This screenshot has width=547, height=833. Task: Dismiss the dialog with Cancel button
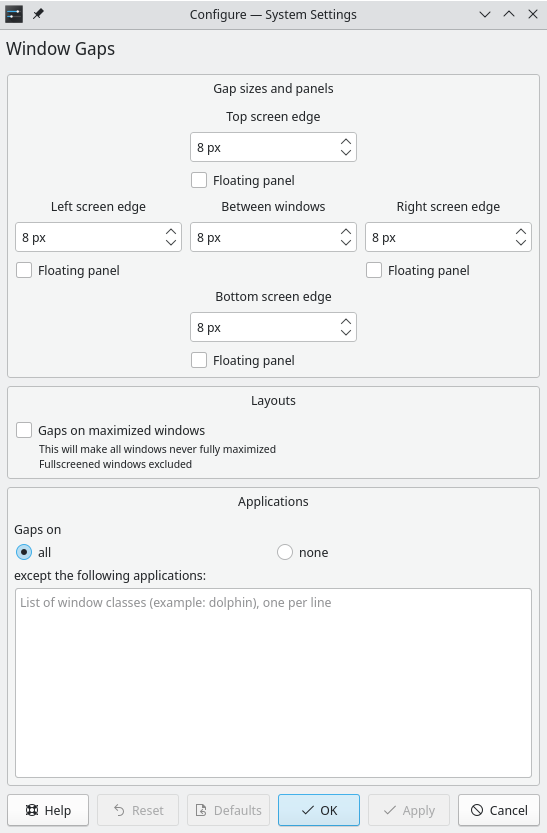499,810
